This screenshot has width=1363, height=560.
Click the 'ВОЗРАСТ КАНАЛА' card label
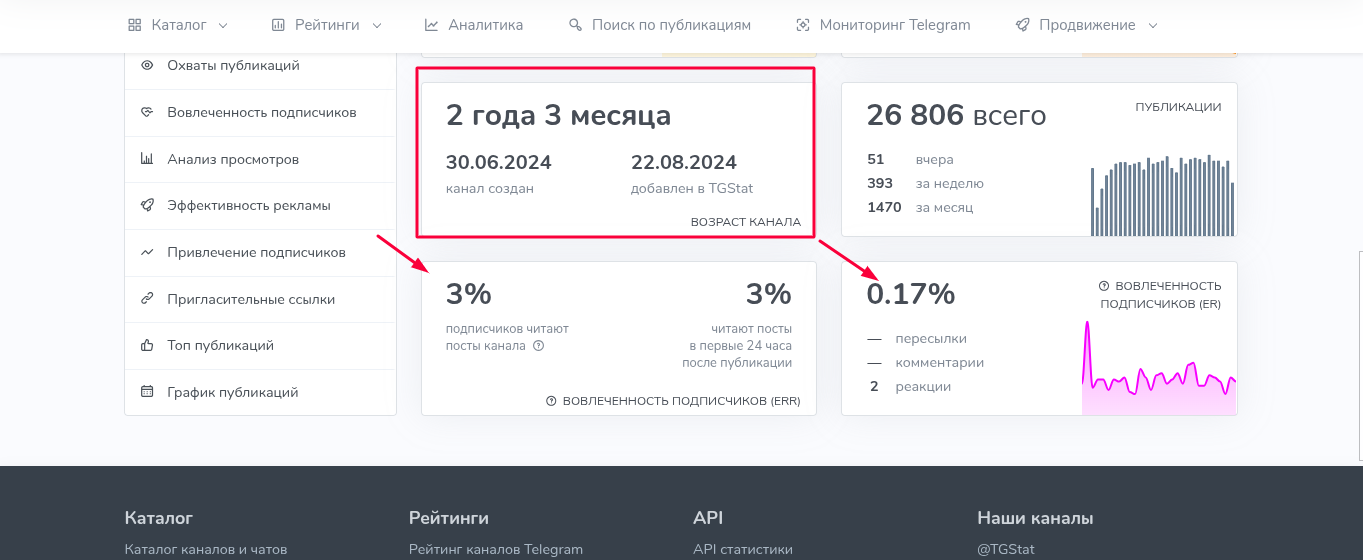746,222
